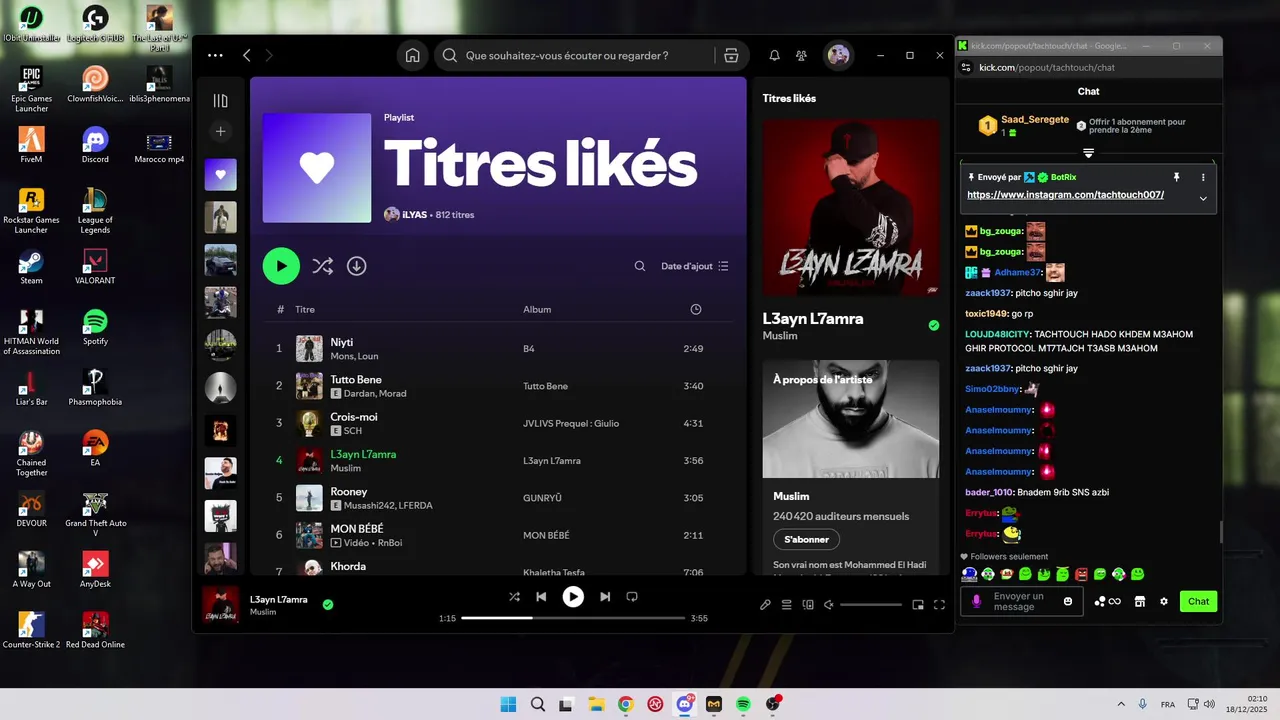Seek on the song progress bar
Screen dimensions: 1280x720
[573, 618]
